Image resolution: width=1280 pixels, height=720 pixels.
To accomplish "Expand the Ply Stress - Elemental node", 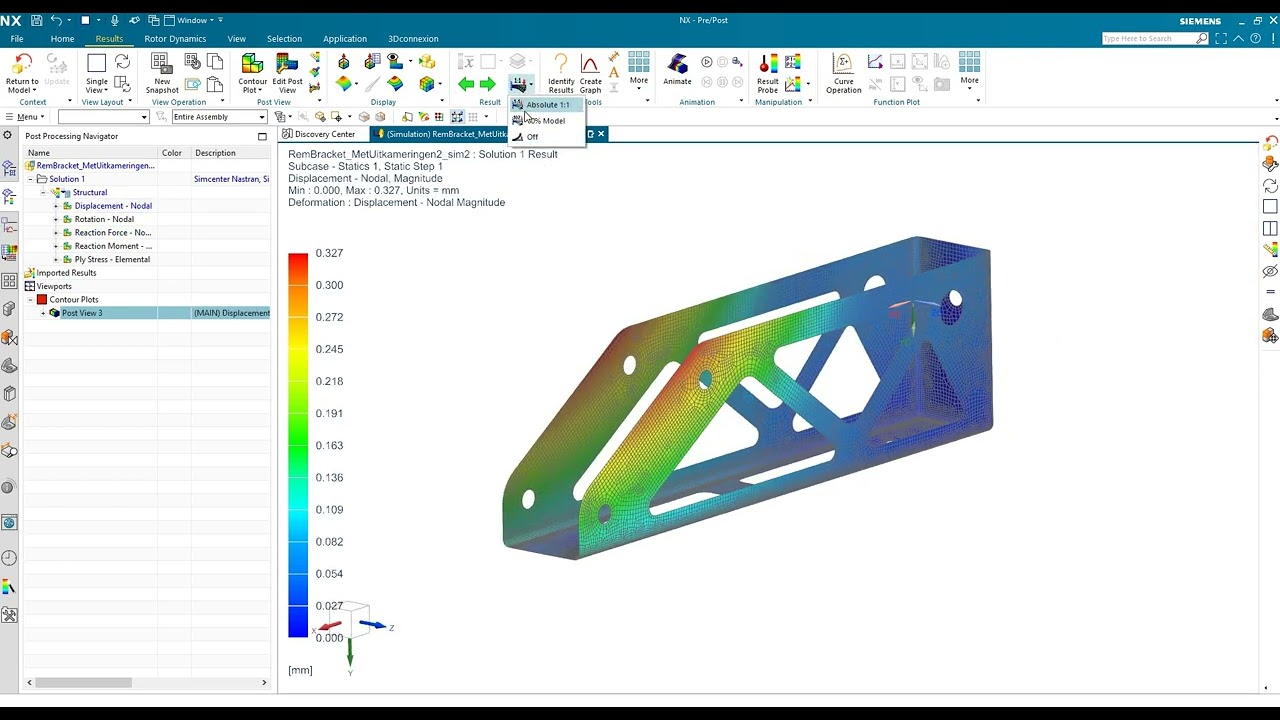I will 56,259.
